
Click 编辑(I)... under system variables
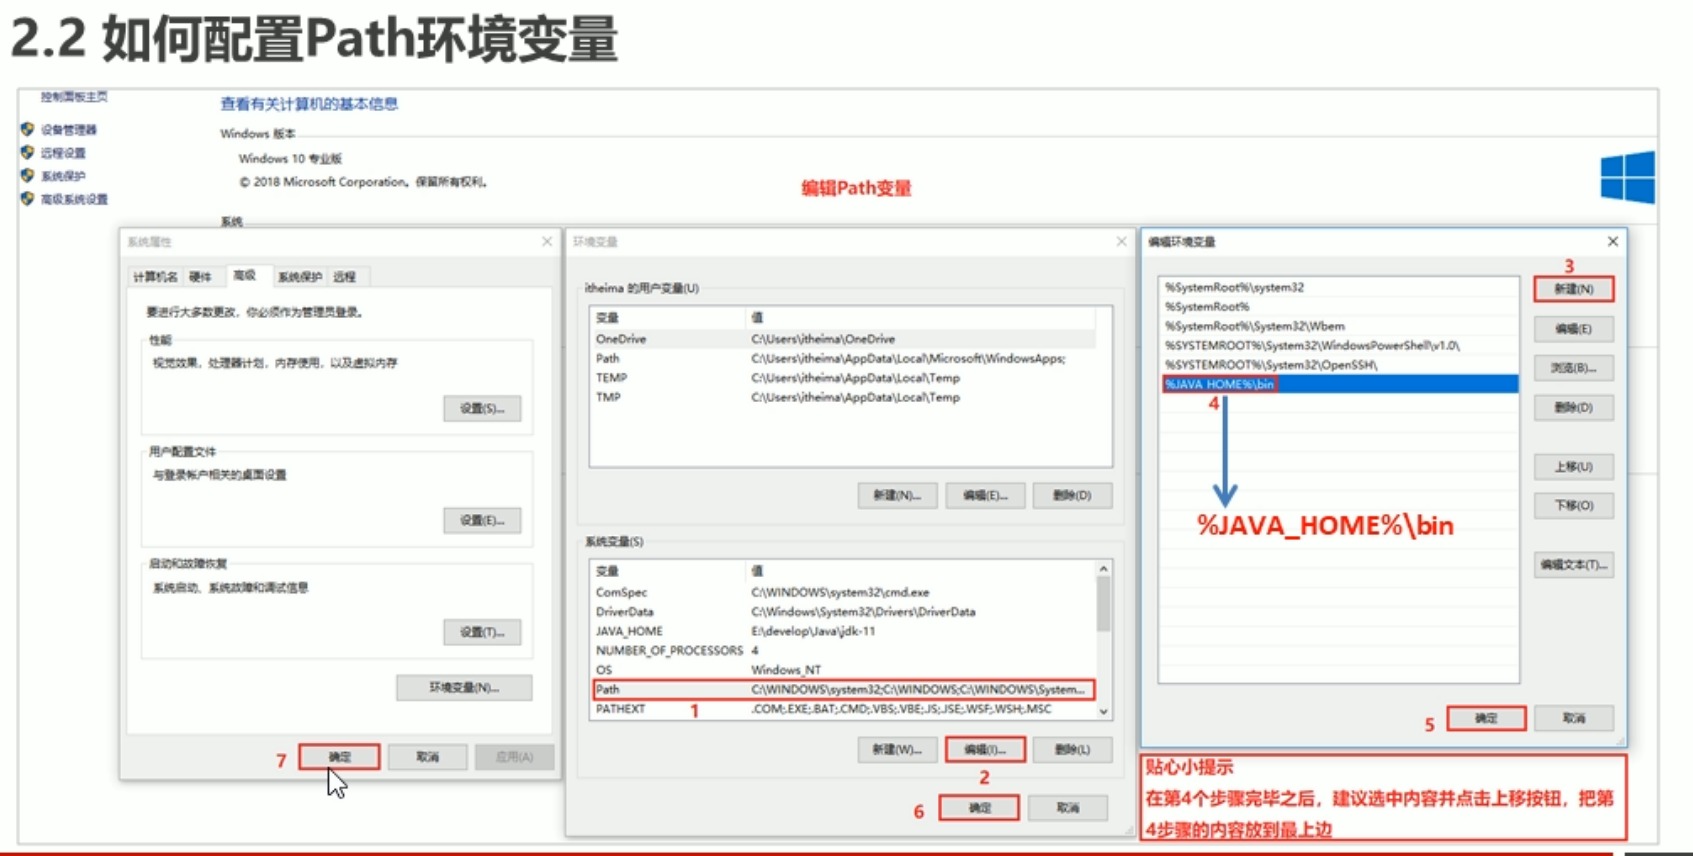[985, 750]
